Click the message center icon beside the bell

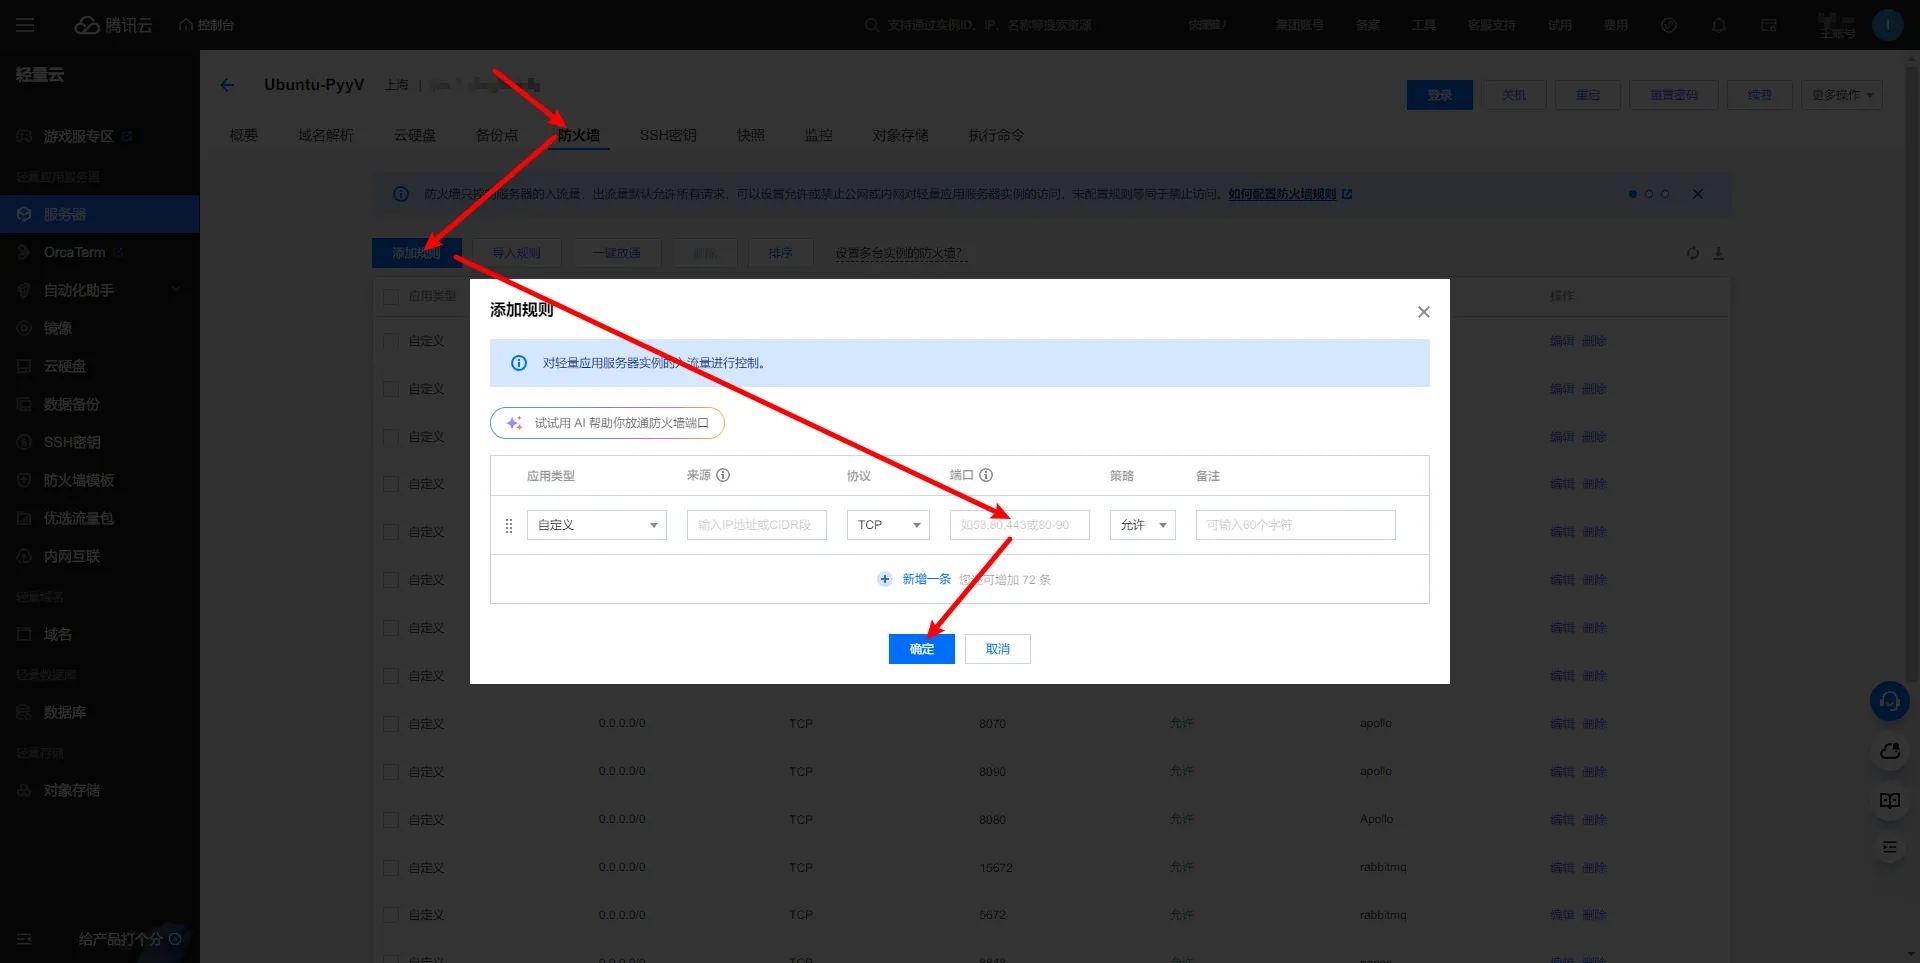coord(1769,25)
